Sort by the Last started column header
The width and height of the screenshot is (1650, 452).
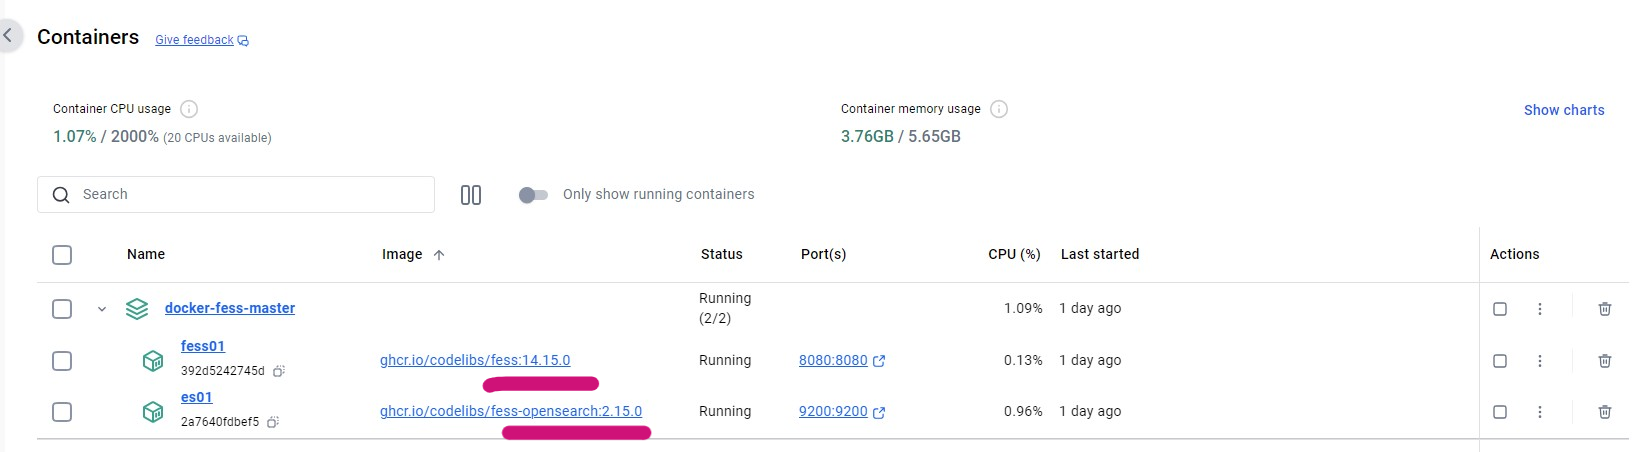[x=1099, y=255]
